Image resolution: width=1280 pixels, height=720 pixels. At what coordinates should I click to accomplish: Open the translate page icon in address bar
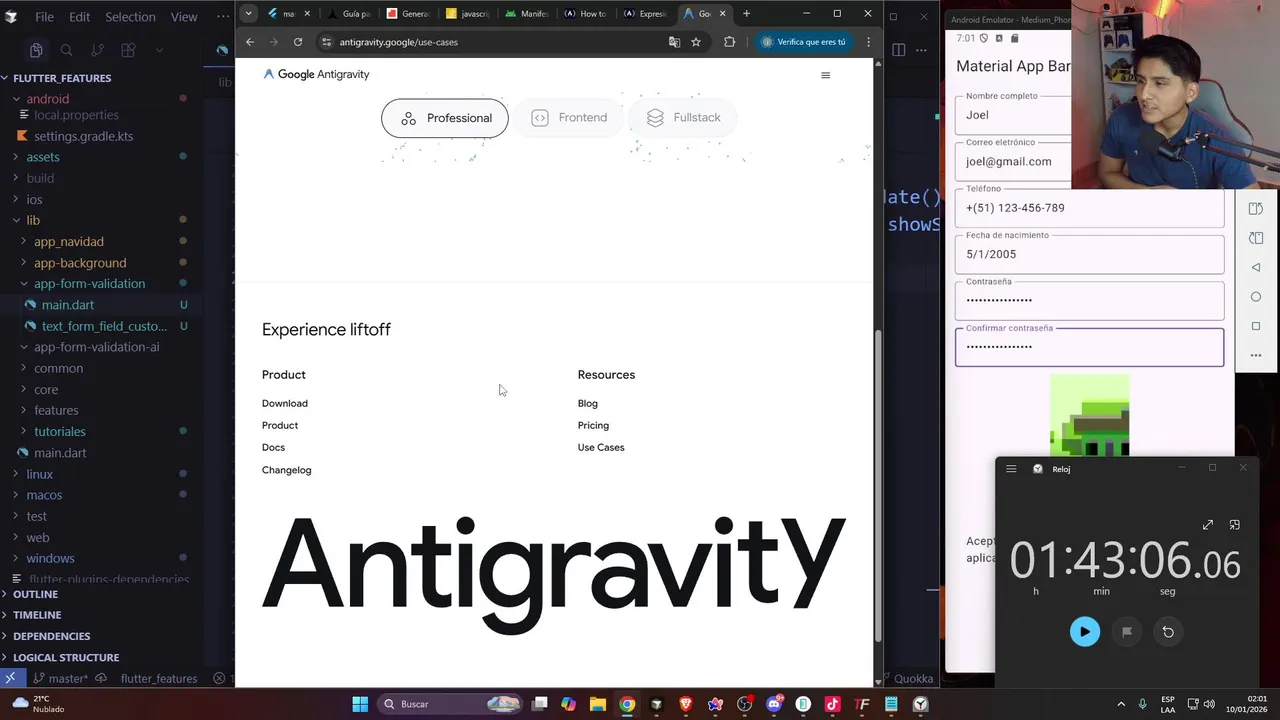click(x=674, y=42)
